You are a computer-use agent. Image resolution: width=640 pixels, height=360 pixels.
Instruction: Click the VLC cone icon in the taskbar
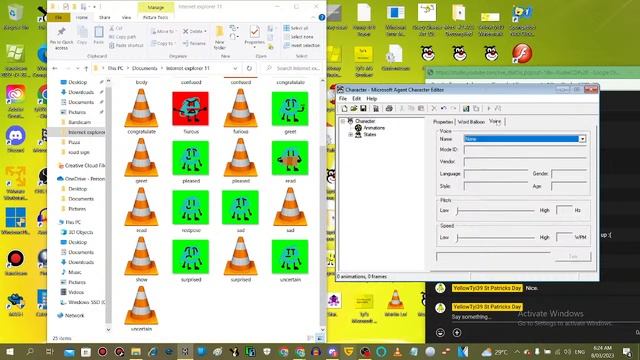pyautogui.click(x=397, y=351)
